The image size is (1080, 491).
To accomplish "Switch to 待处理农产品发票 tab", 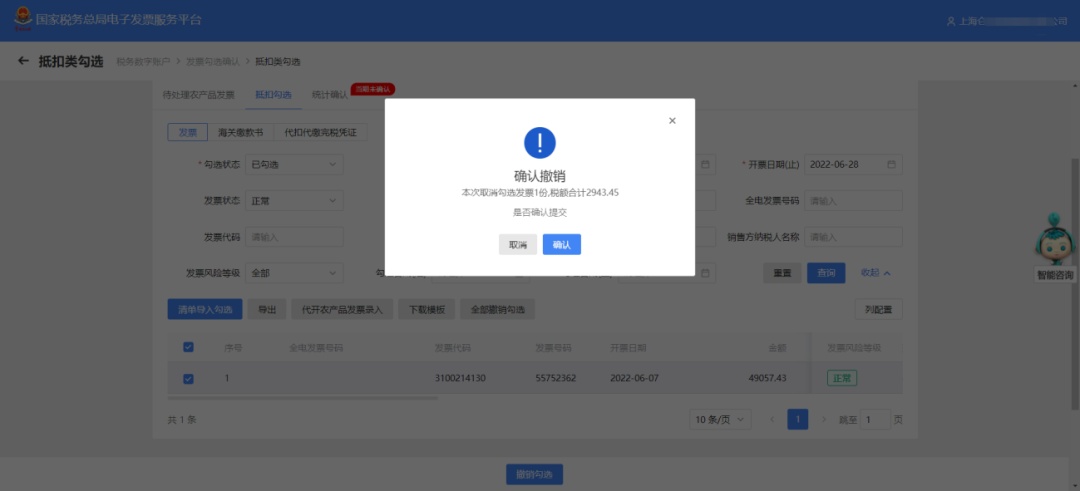I will click(x=198, y=95).
